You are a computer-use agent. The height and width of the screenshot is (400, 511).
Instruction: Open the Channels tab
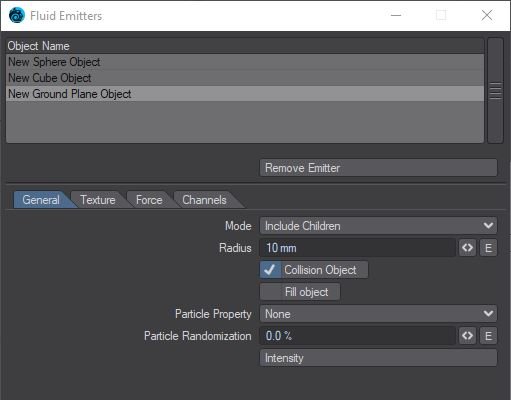204,200
